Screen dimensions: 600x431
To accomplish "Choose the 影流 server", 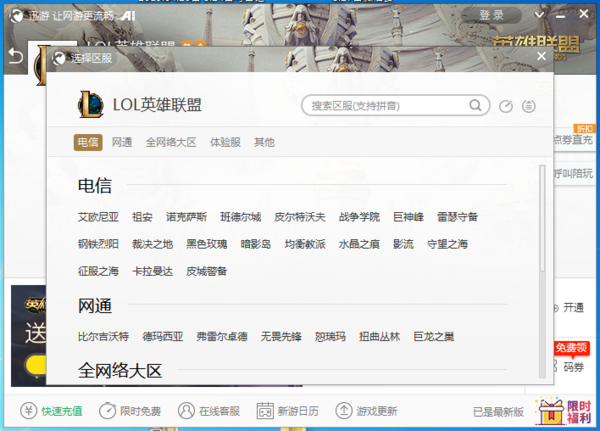I will [x=403, y=244].
